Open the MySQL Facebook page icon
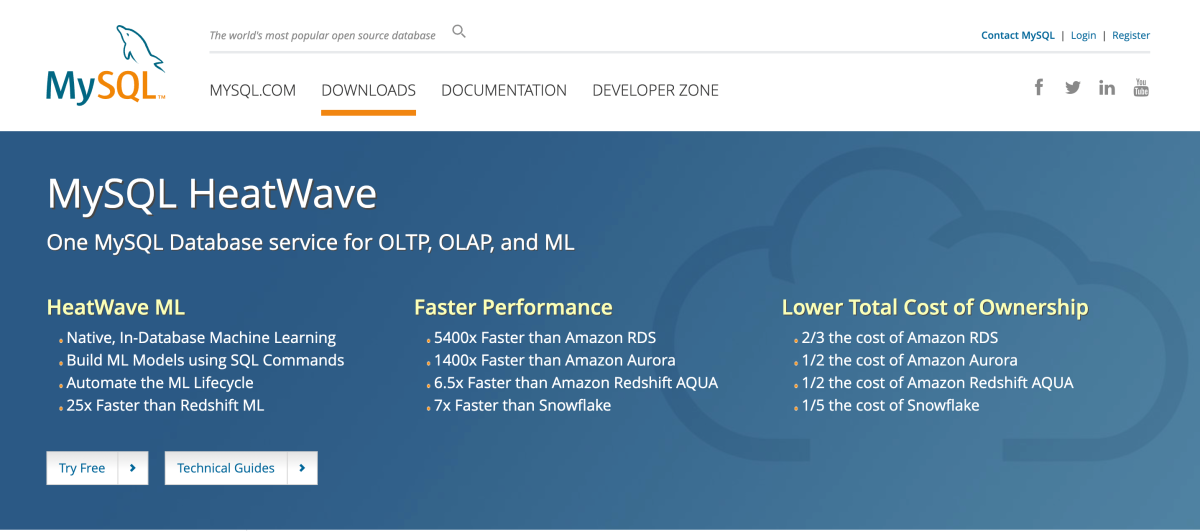 (x=1039, y=87)
